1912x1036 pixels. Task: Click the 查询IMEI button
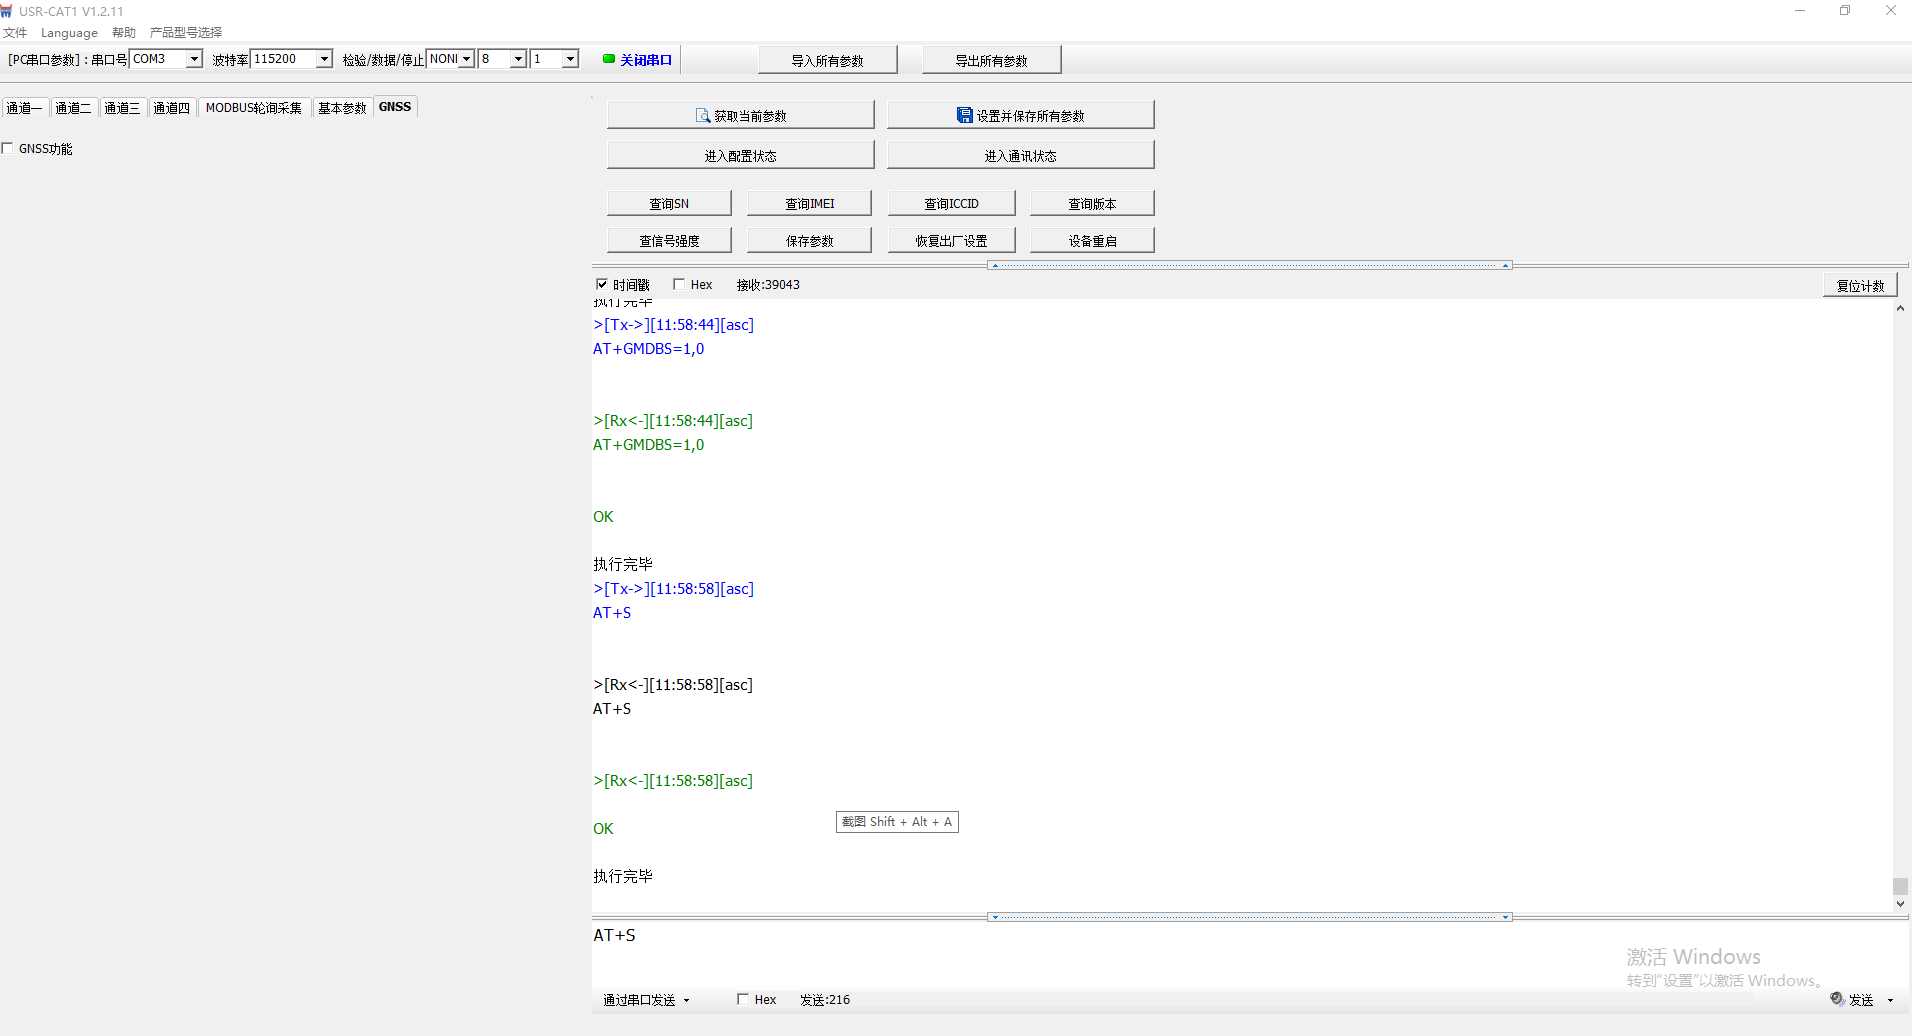coord(809,204)
